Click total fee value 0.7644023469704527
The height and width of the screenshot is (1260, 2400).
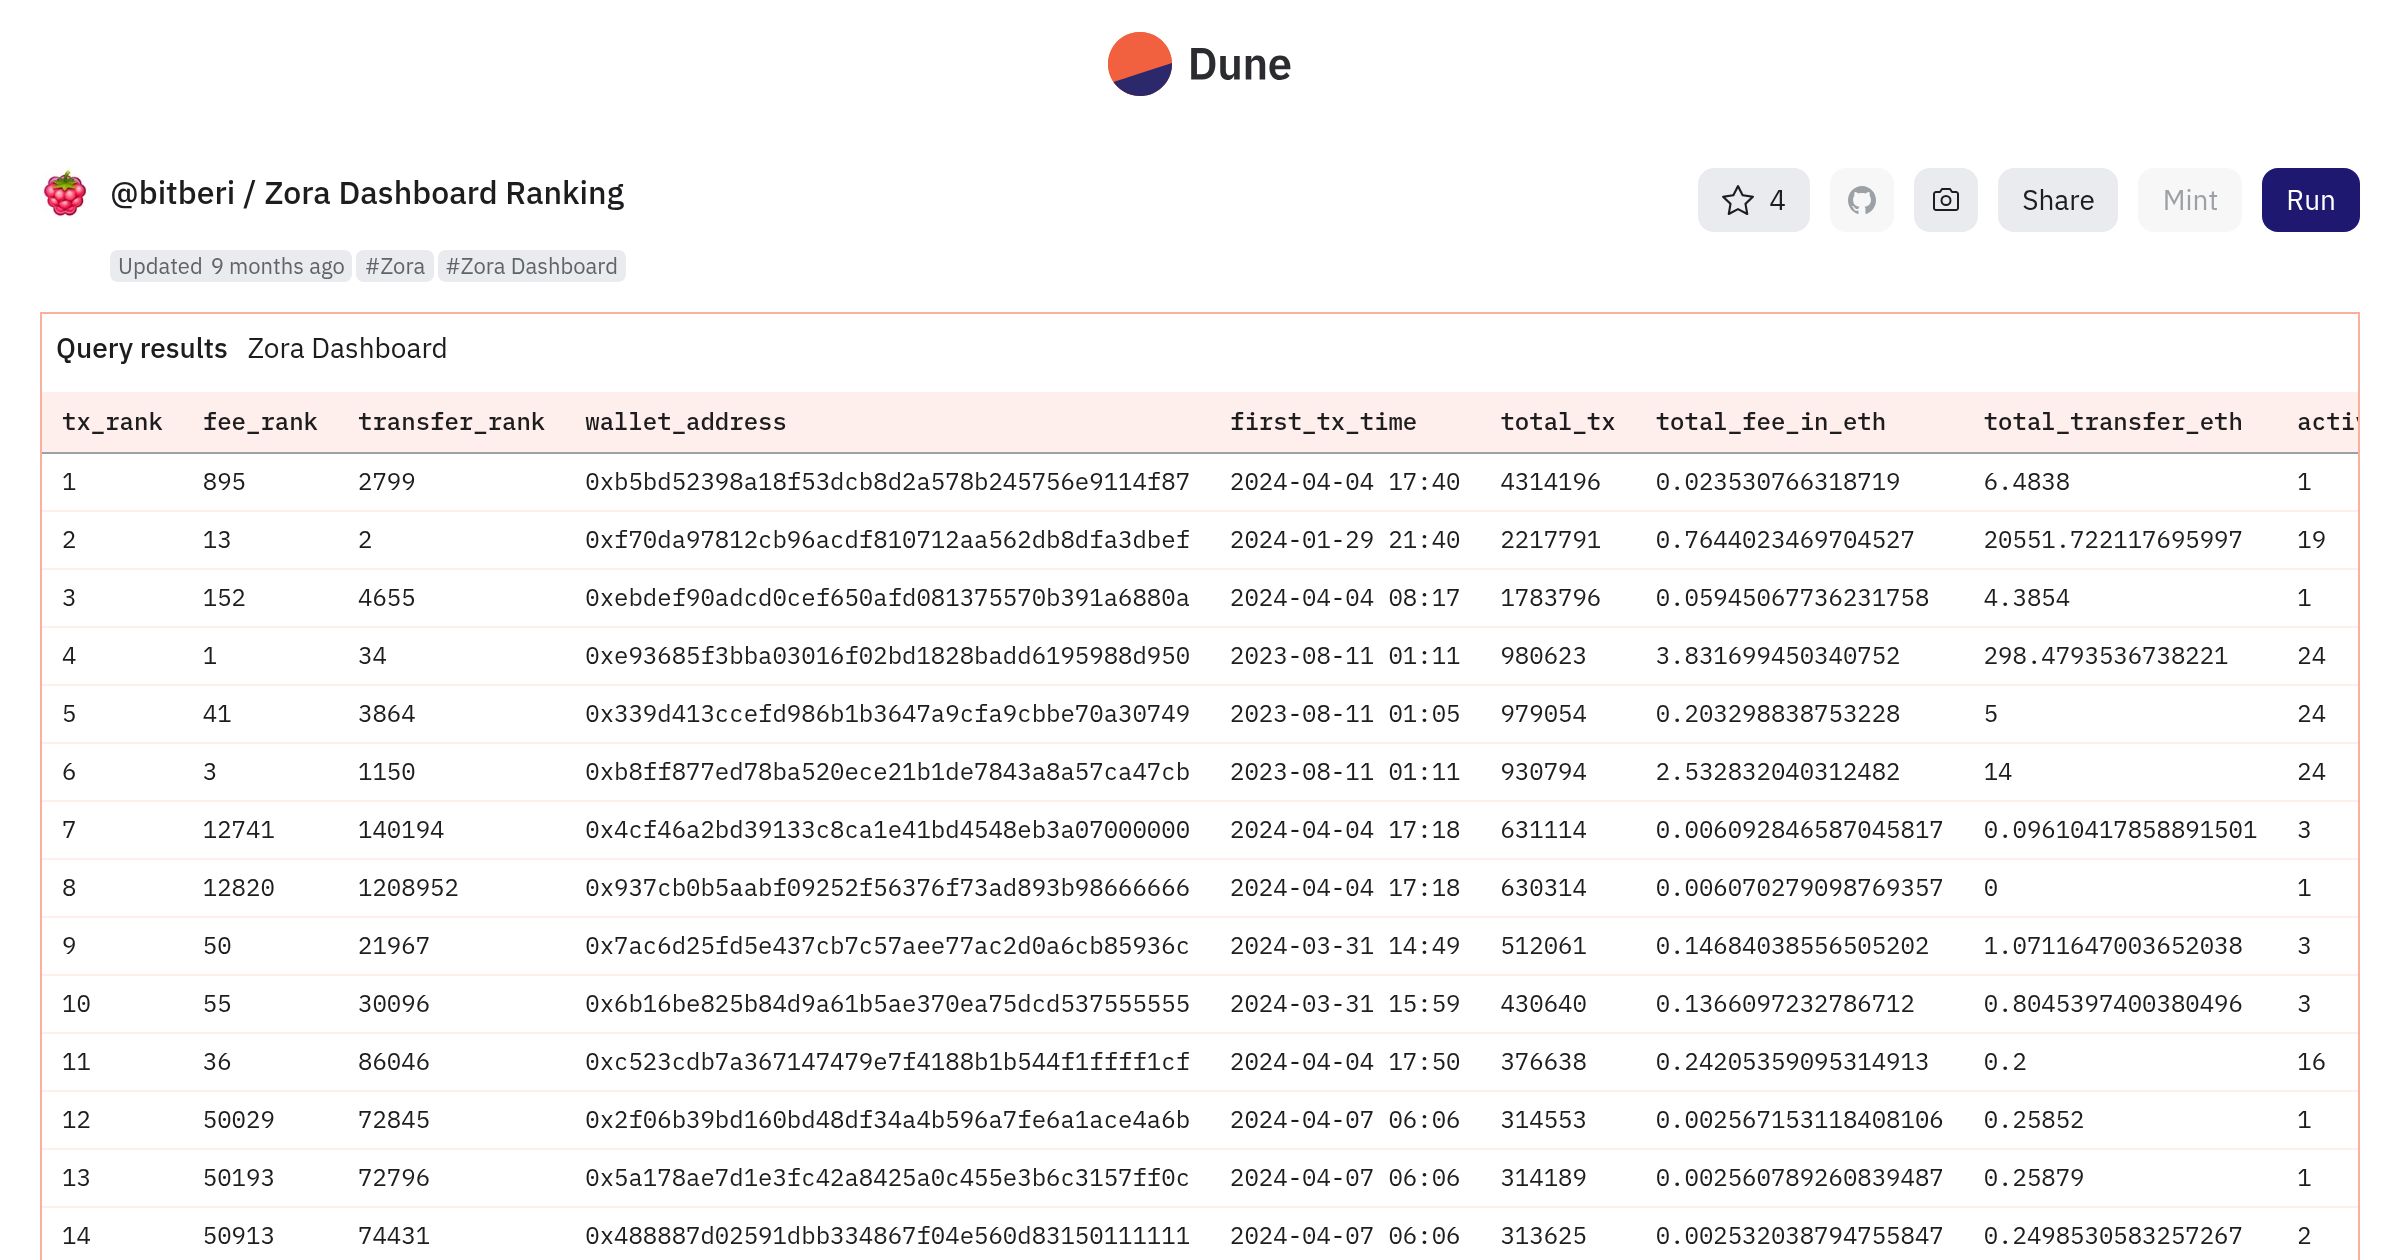pos(1785,540)
